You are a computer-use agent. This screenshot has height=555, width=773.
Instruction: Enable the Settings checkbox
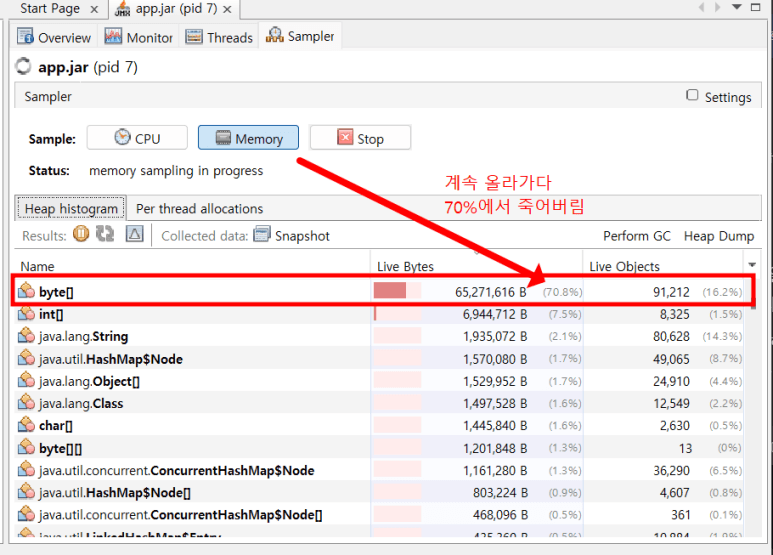click(692, 96)
